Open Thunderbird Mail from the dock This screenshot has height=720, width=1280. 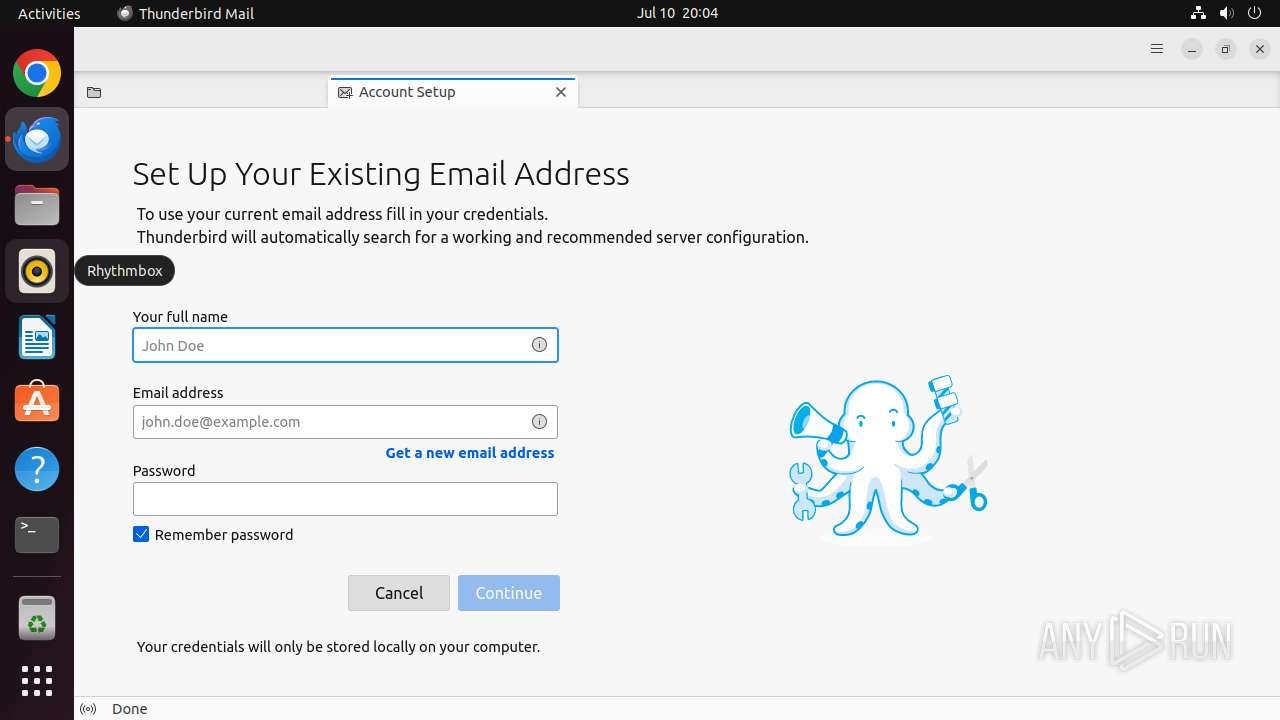[37, 139]
